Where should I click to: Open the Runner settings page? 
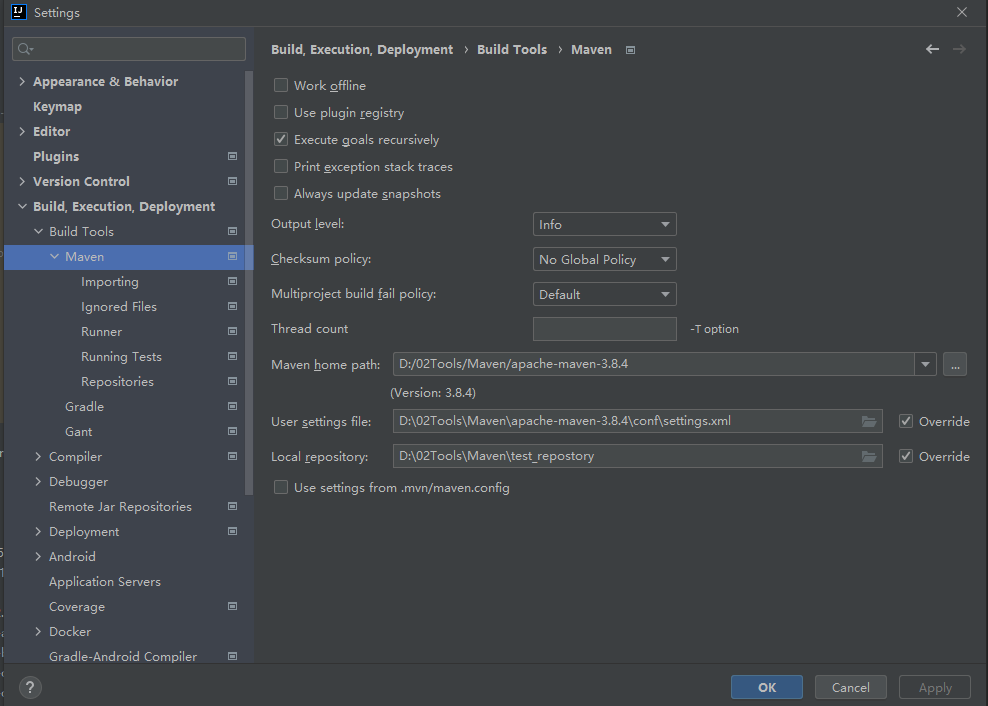click(101, 332)
